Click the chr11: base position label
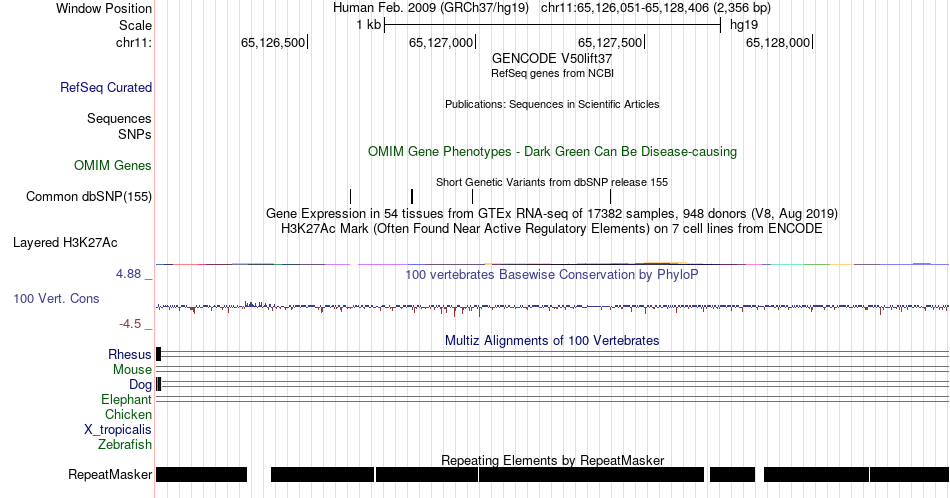 point(134,42)
